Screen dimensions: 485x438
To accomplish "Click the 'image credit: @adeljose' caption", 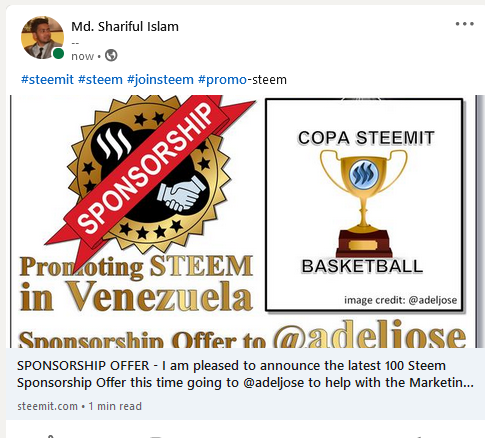I will click(x=400, y=300).
